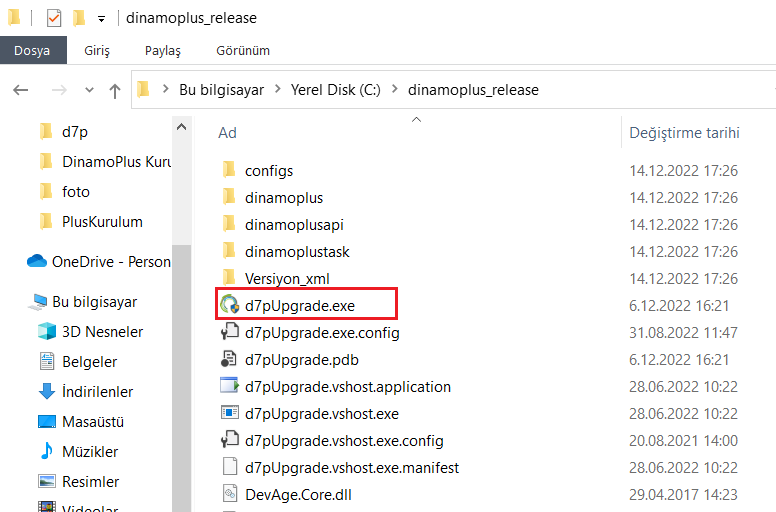Screen dimensions: 776x512
Task: Click the DevAge.Core.dll file icon
Action: coord(230,493)
